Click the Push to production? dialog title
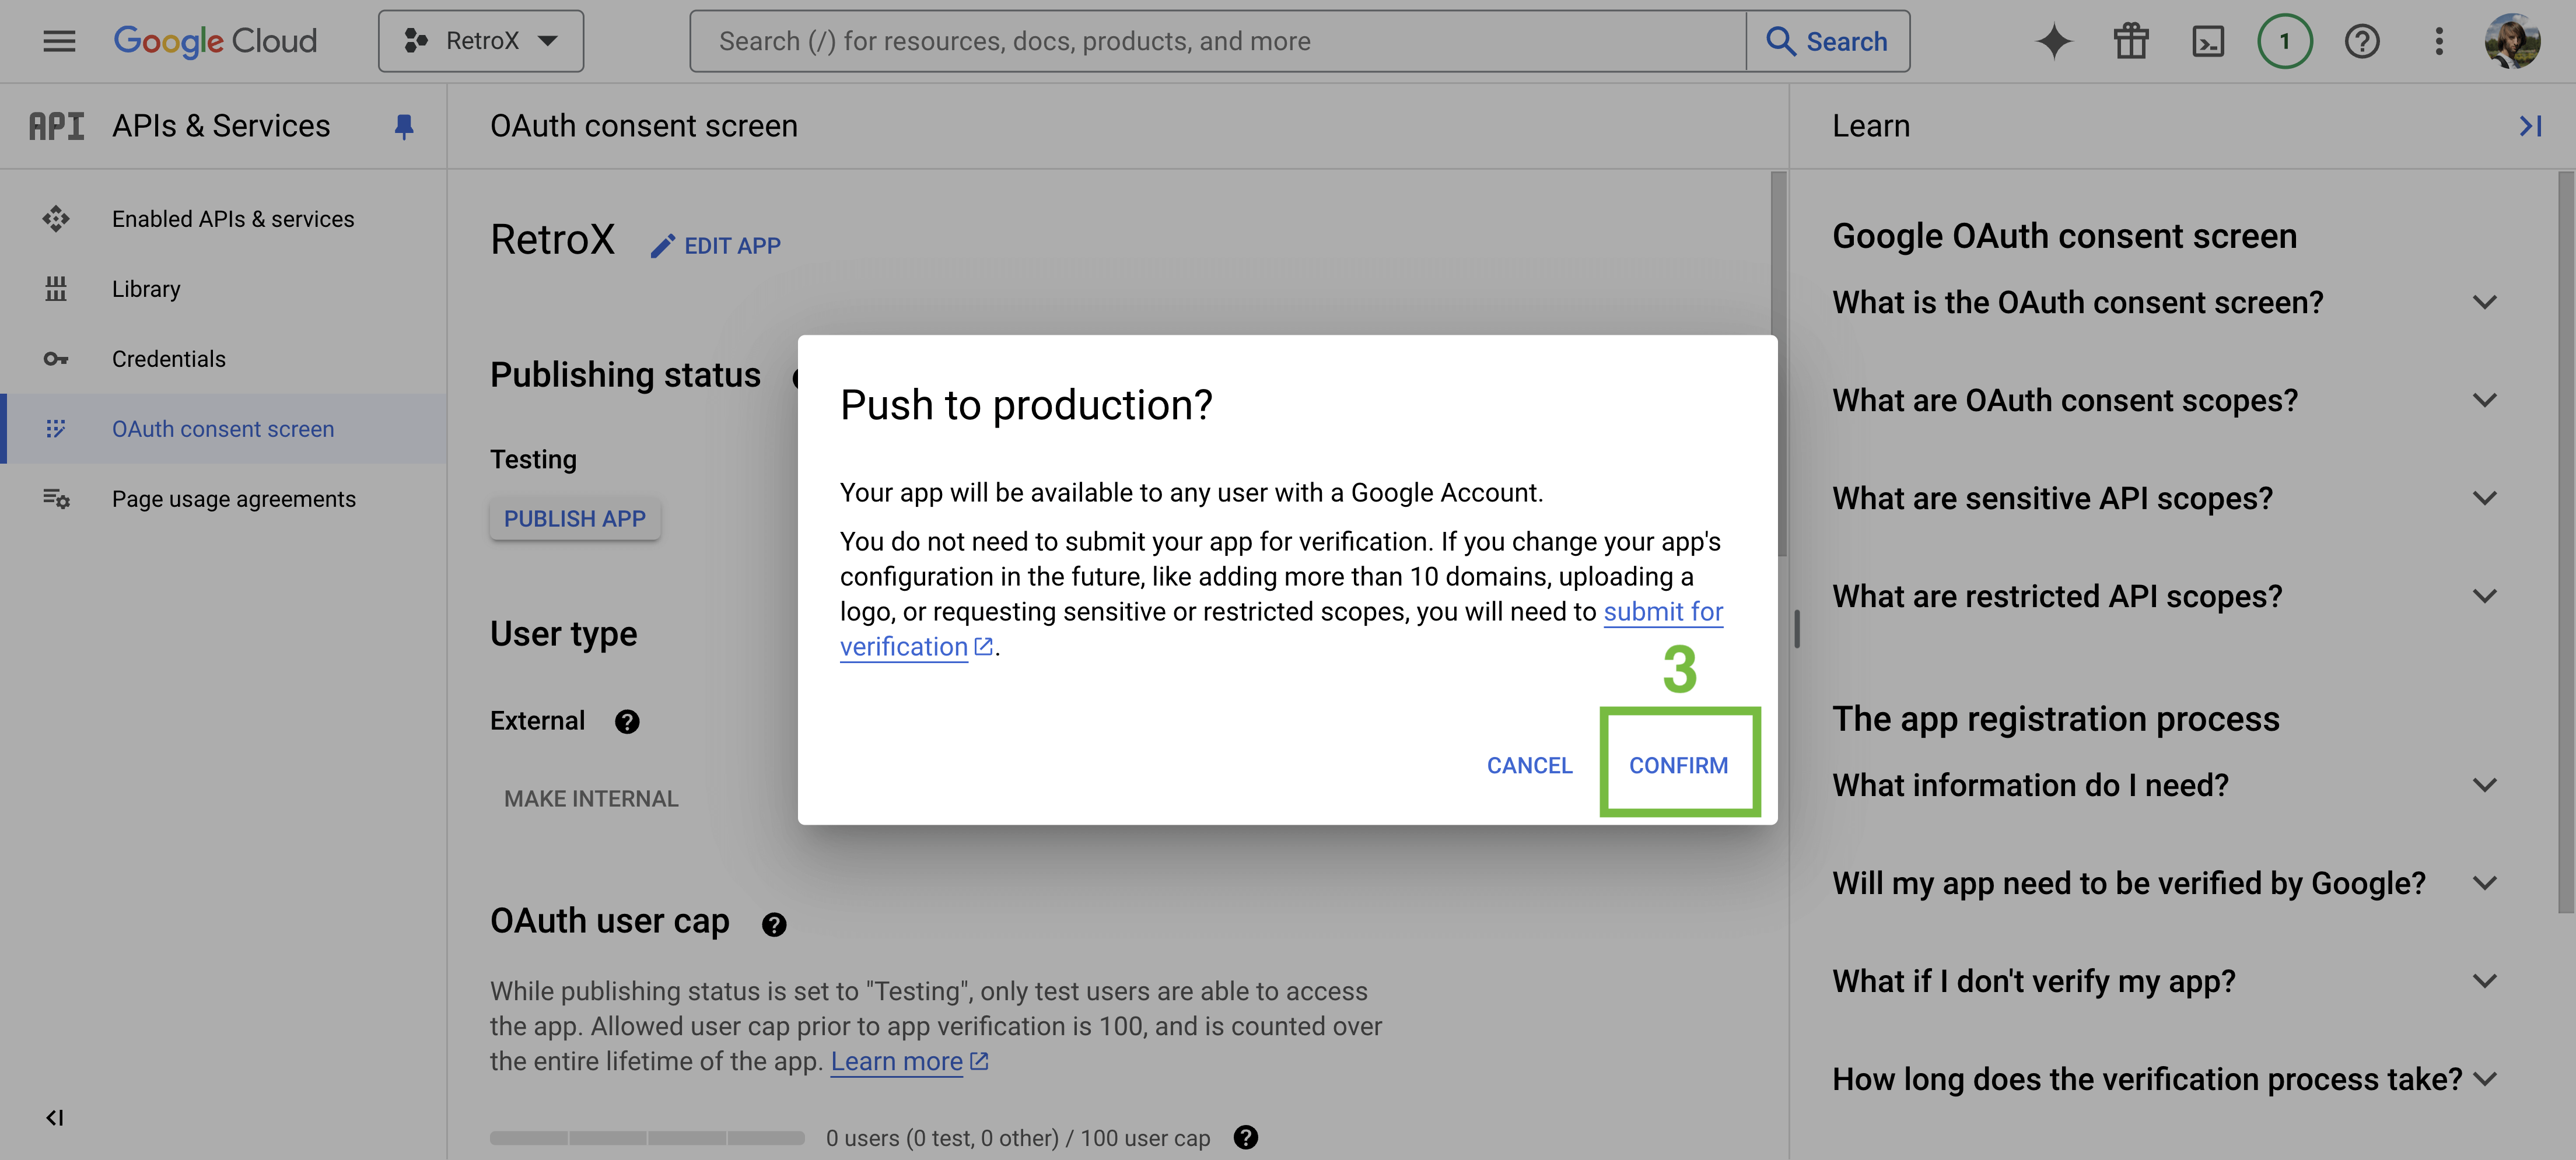The height and width of the screenshot is (1160, 2576). coord(1026,406)
